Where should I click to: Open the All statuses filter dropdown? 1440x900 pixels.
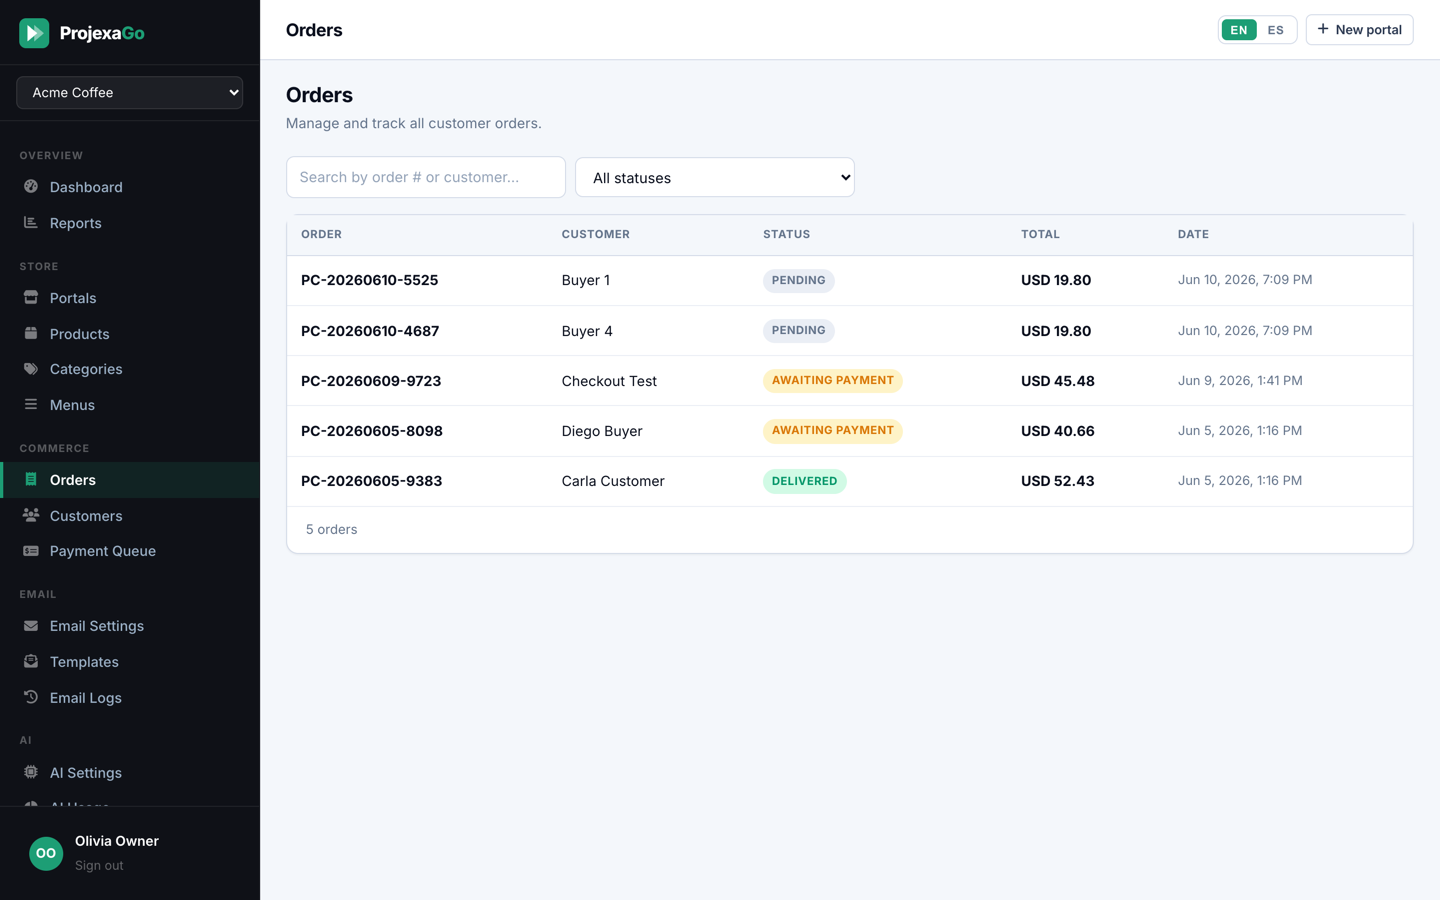(x=715, y=178)
